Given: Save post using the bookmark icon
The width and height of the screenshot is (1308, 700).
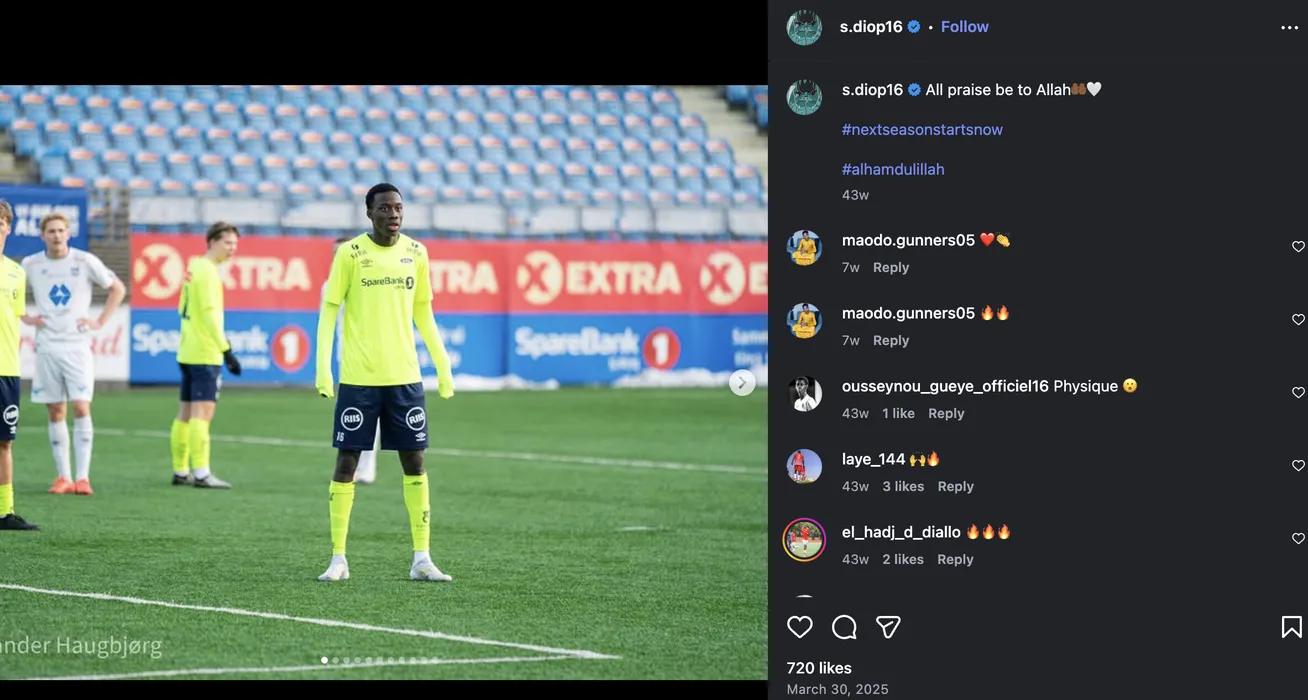Looking at the screenshot, I should click(x=1291, y=627).
